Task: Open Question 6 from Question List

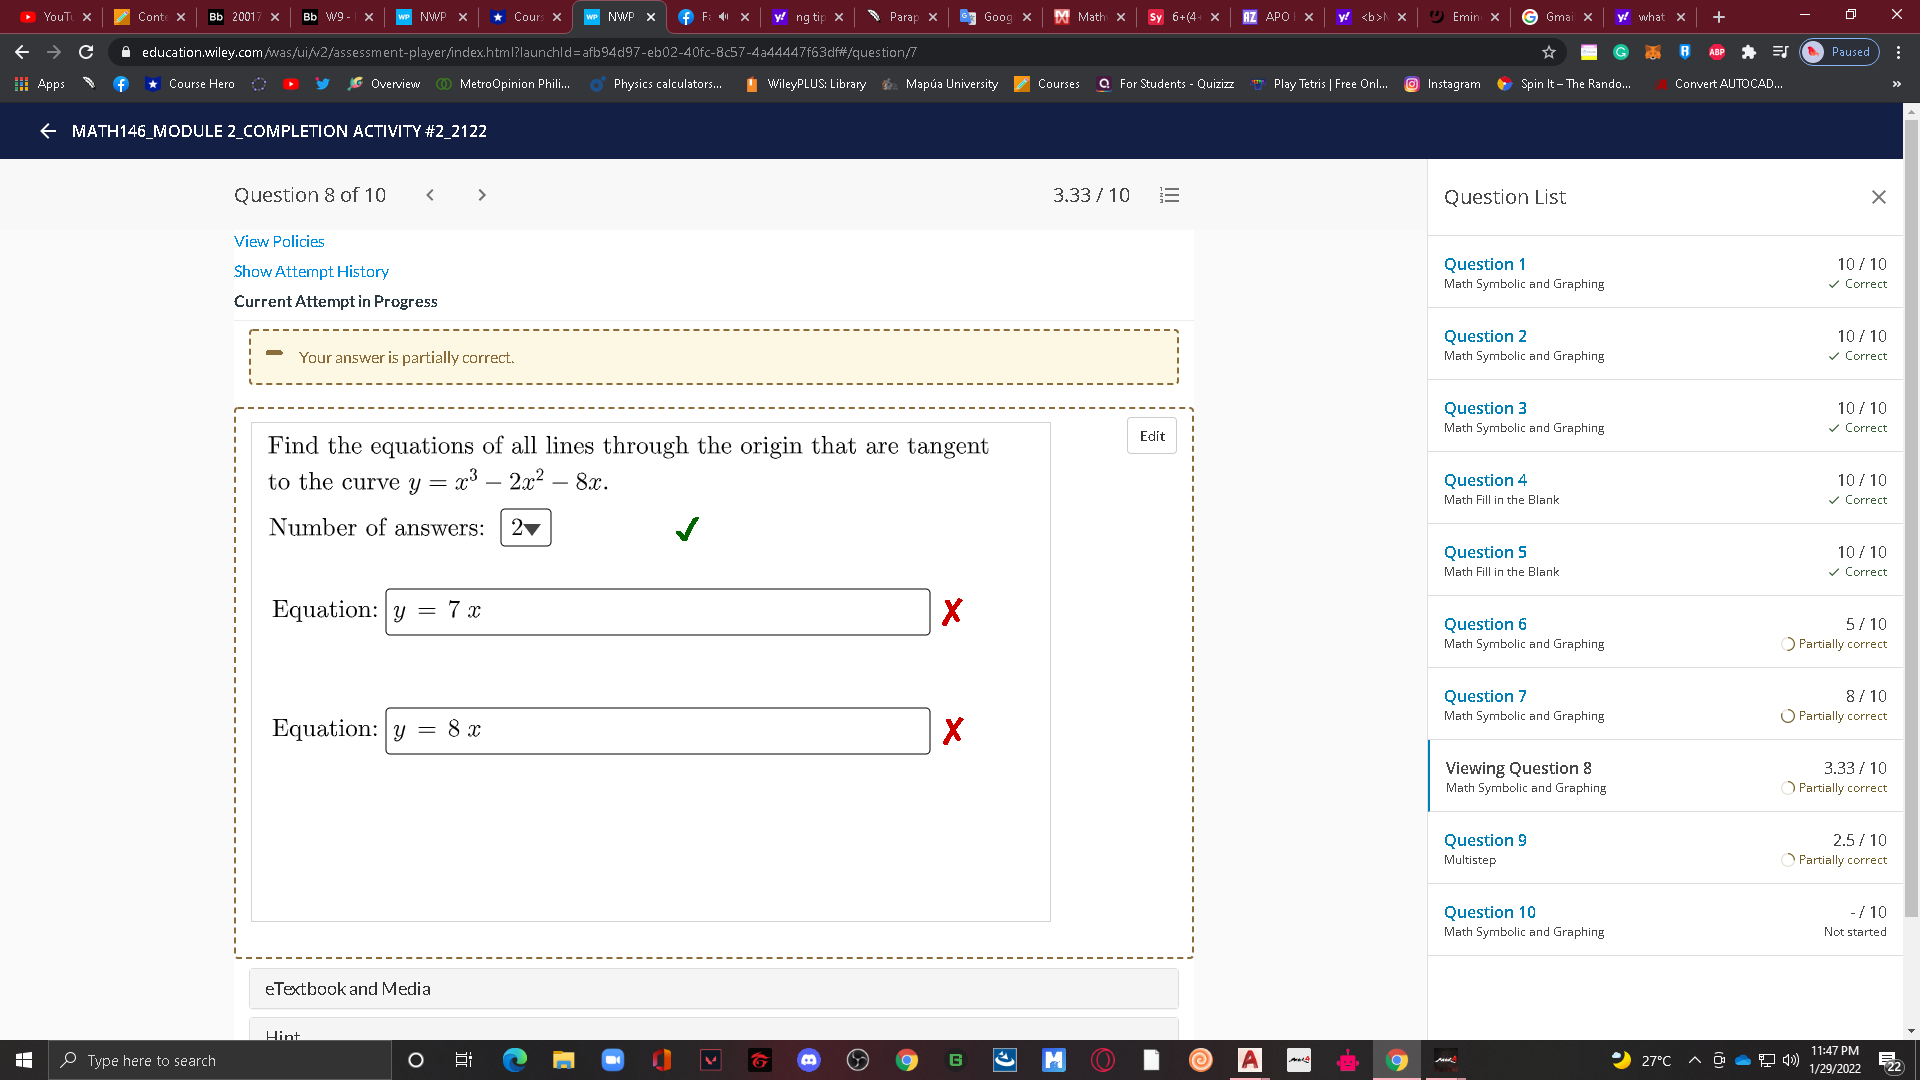Action: 1485,624
